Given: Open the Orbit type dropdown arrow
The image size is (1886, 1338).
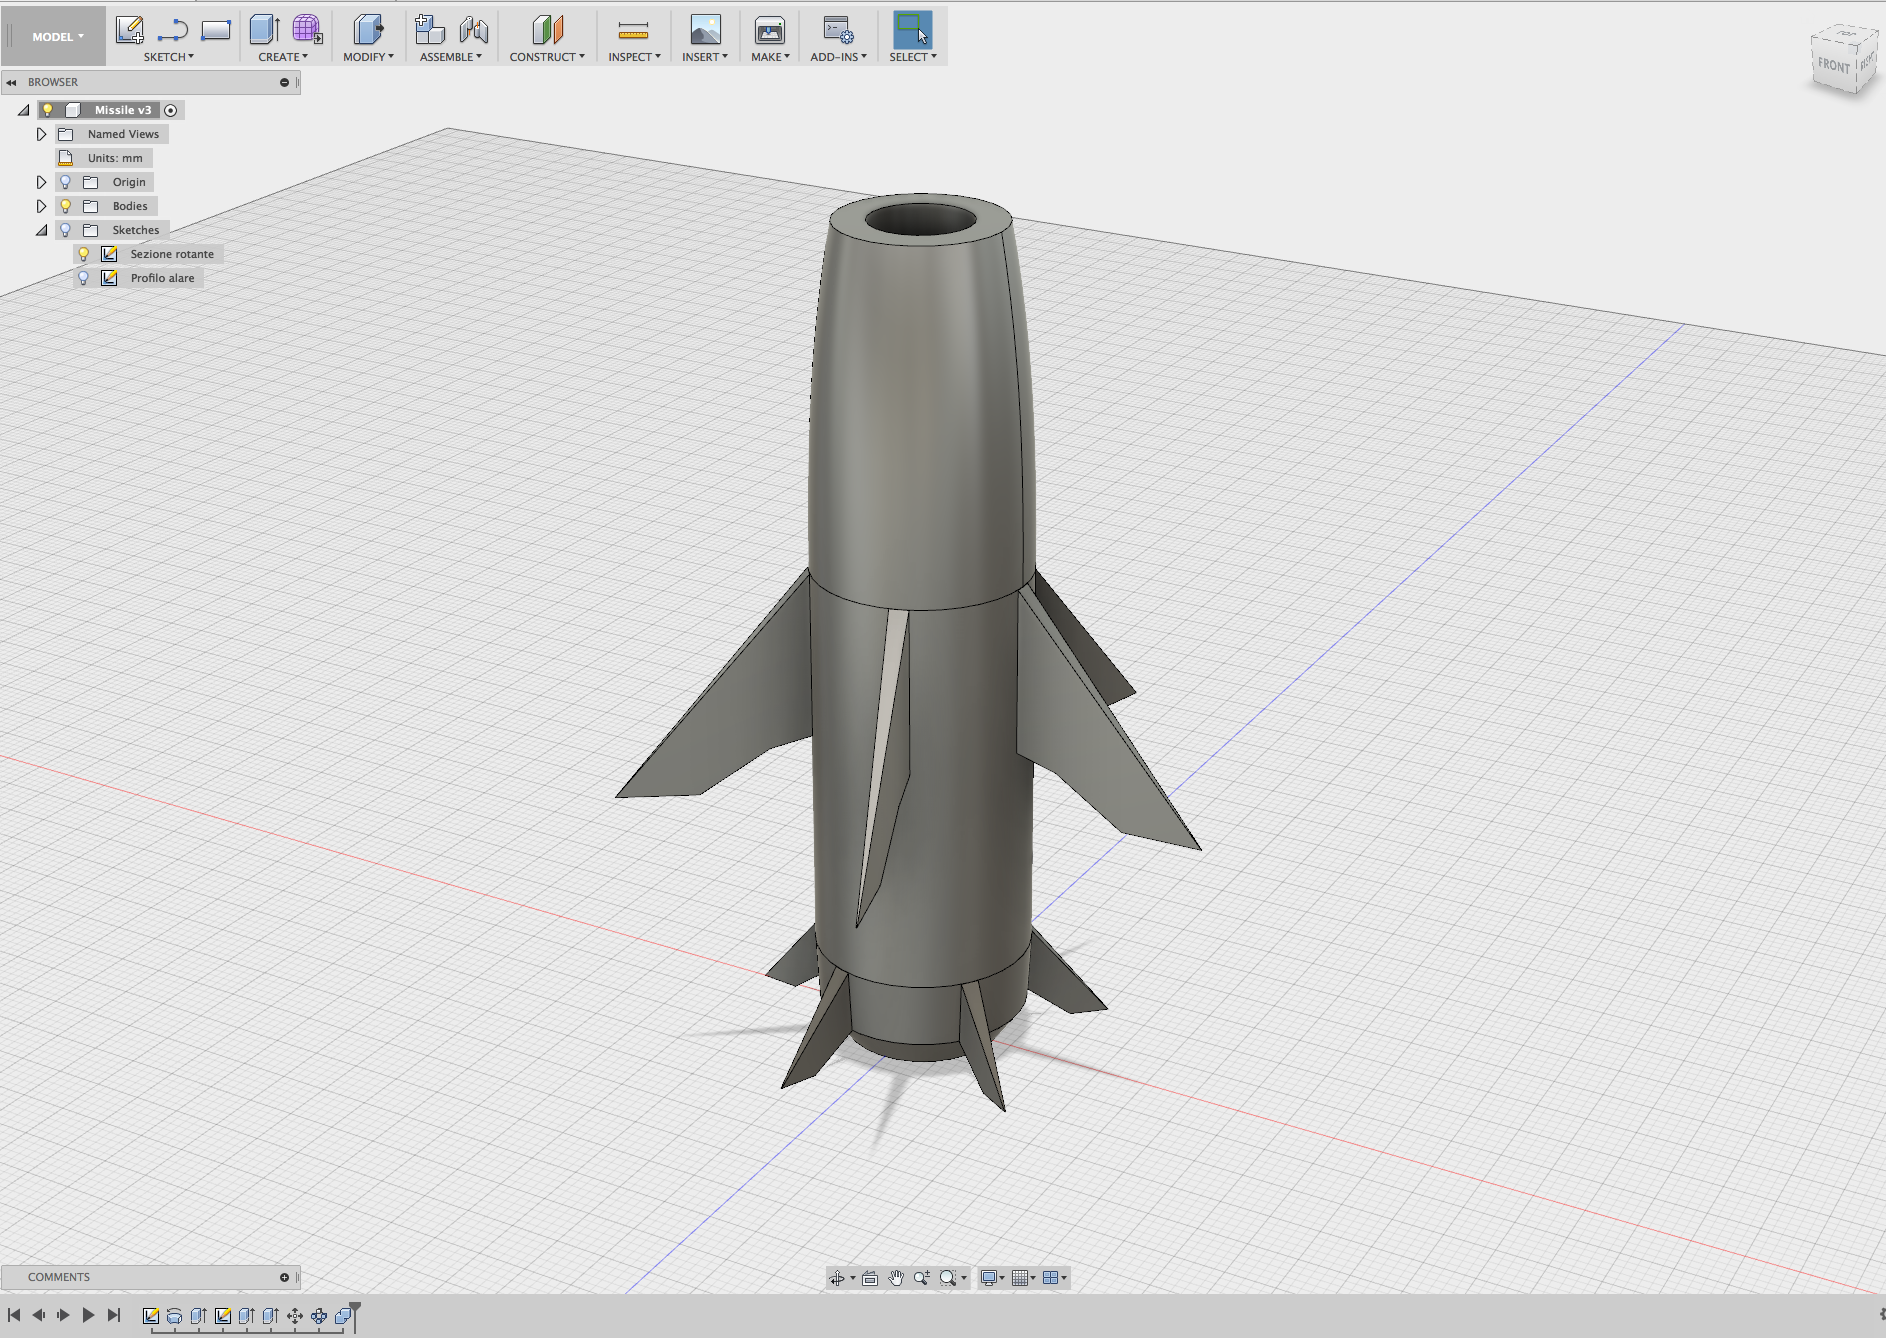Looking at the screenshot, I should [x=853, y=1278].
